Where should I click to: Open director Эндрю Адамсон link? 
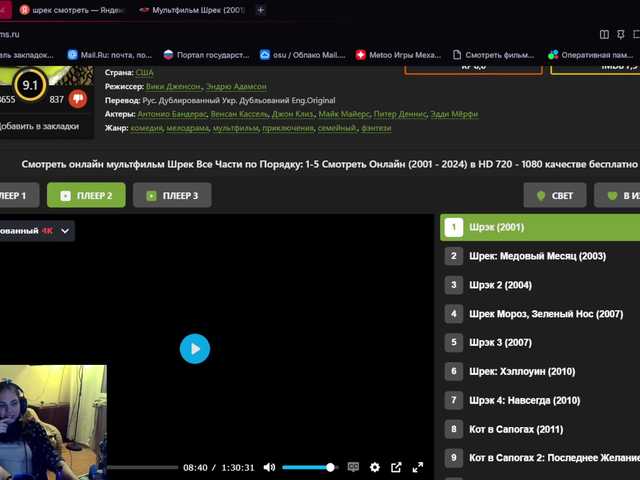[236, 87]
